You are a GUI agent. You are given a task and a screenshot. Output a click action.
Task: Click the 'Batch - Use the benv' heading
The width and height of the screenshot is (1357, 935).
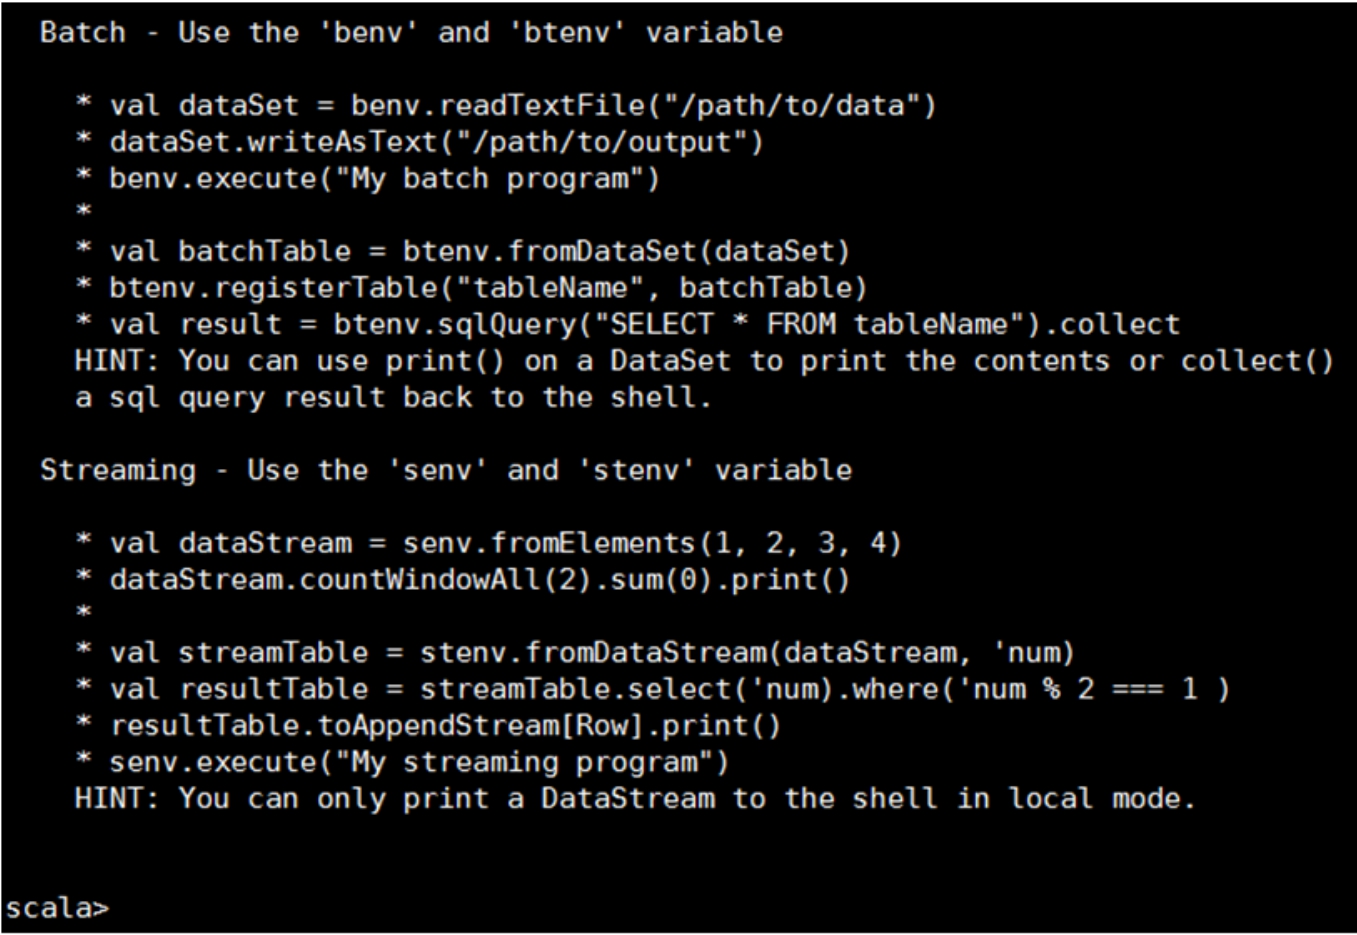[x=411, y=32]
